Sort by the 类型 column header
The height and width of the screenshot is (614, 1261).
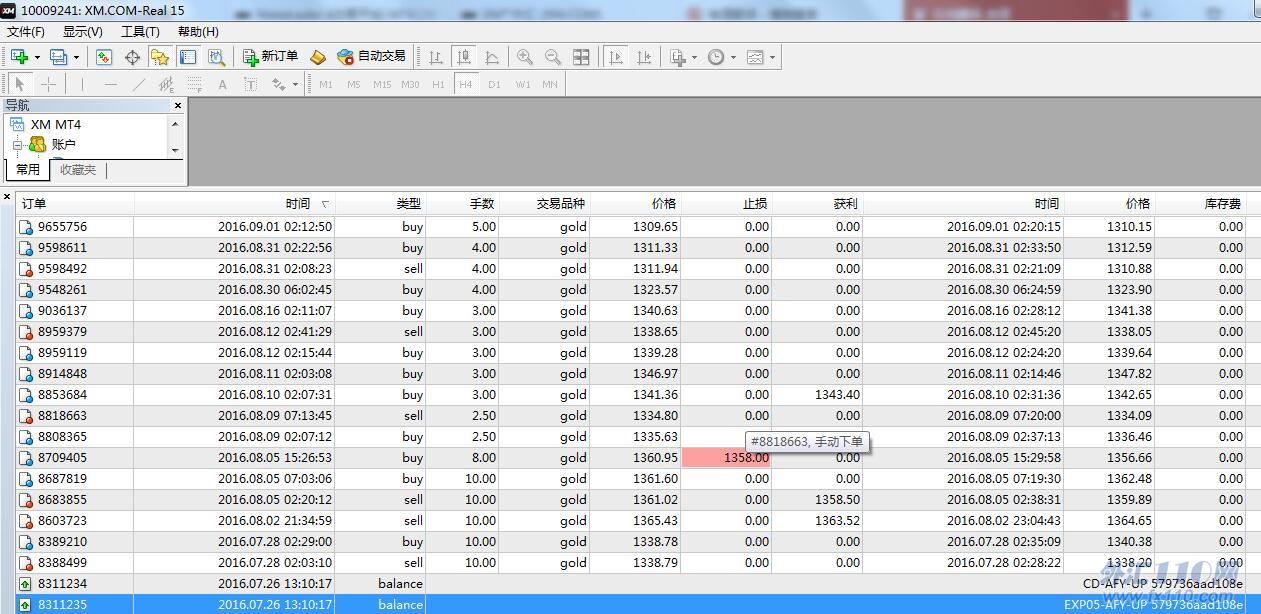point(380,204)
